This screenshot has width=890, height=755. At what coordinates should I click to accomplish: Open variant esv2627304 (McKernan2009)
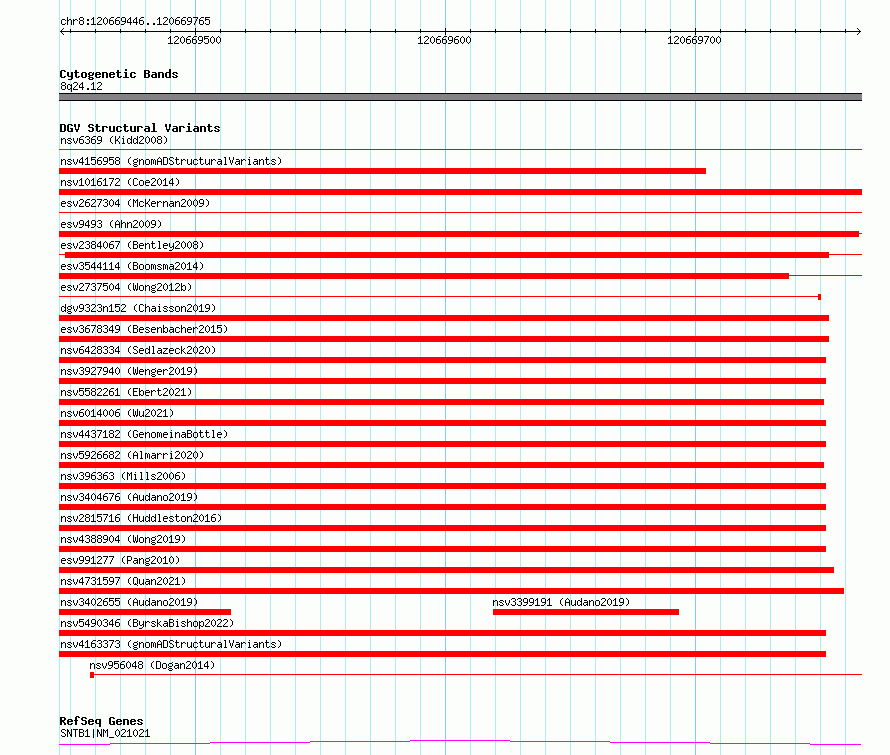pos(135,203)
